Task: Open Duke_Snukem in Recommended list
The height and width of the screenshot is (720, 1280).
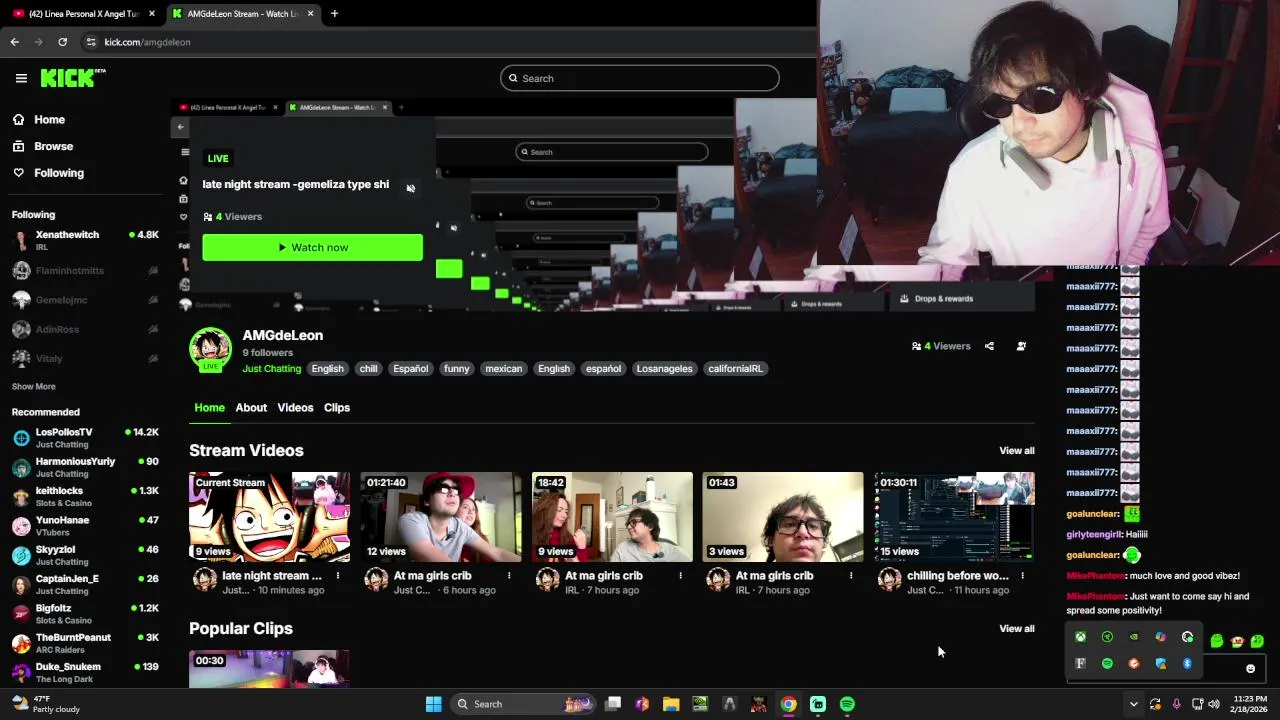Action: tap(85, 672)
